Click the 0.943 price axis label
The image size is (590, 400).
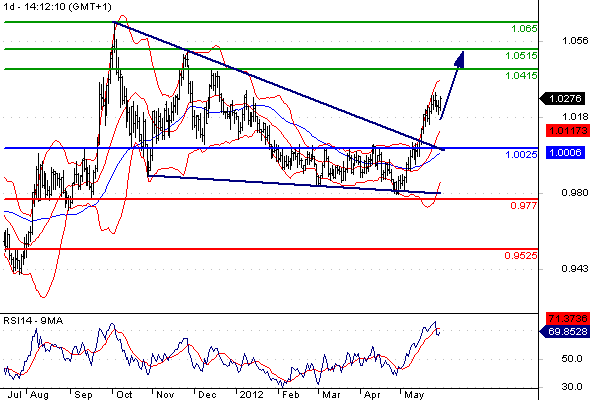tap(575, 269)
